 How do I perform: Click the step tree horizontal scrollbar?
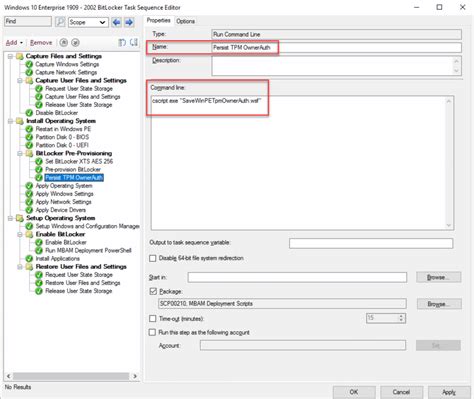71,376
